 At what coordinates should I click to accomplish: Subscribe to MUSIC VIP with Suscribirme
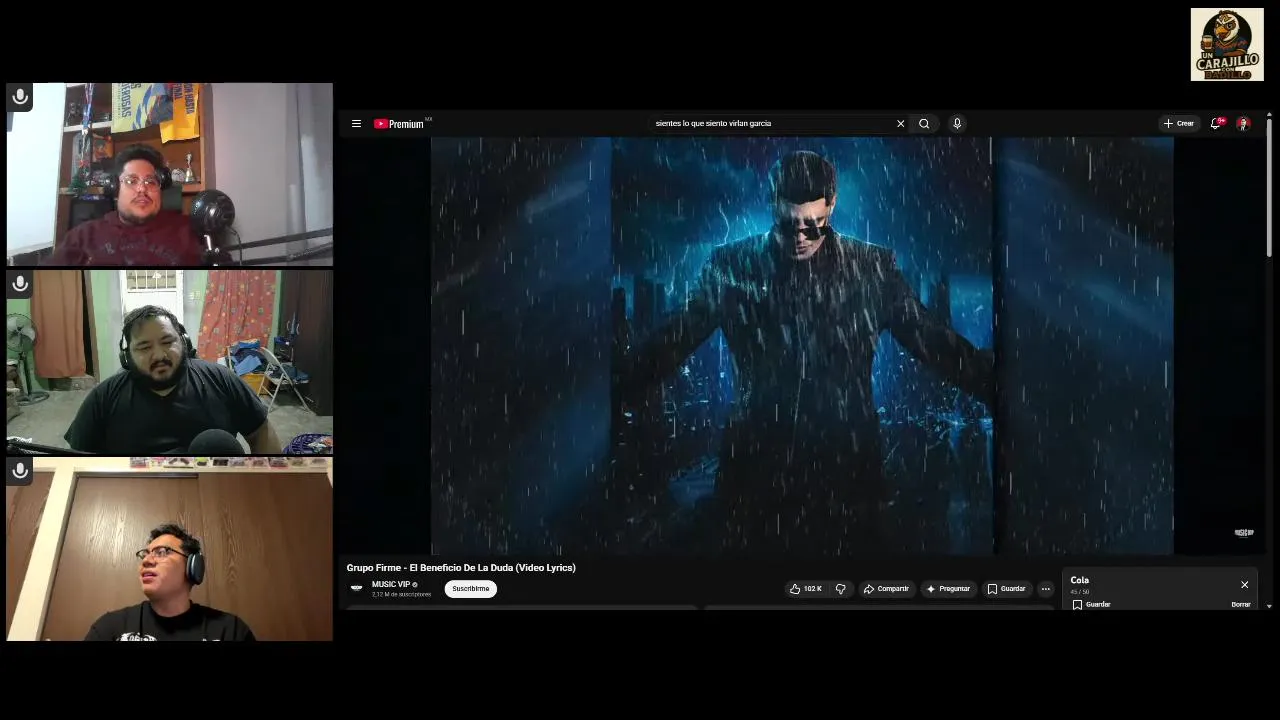pos(470,589)
